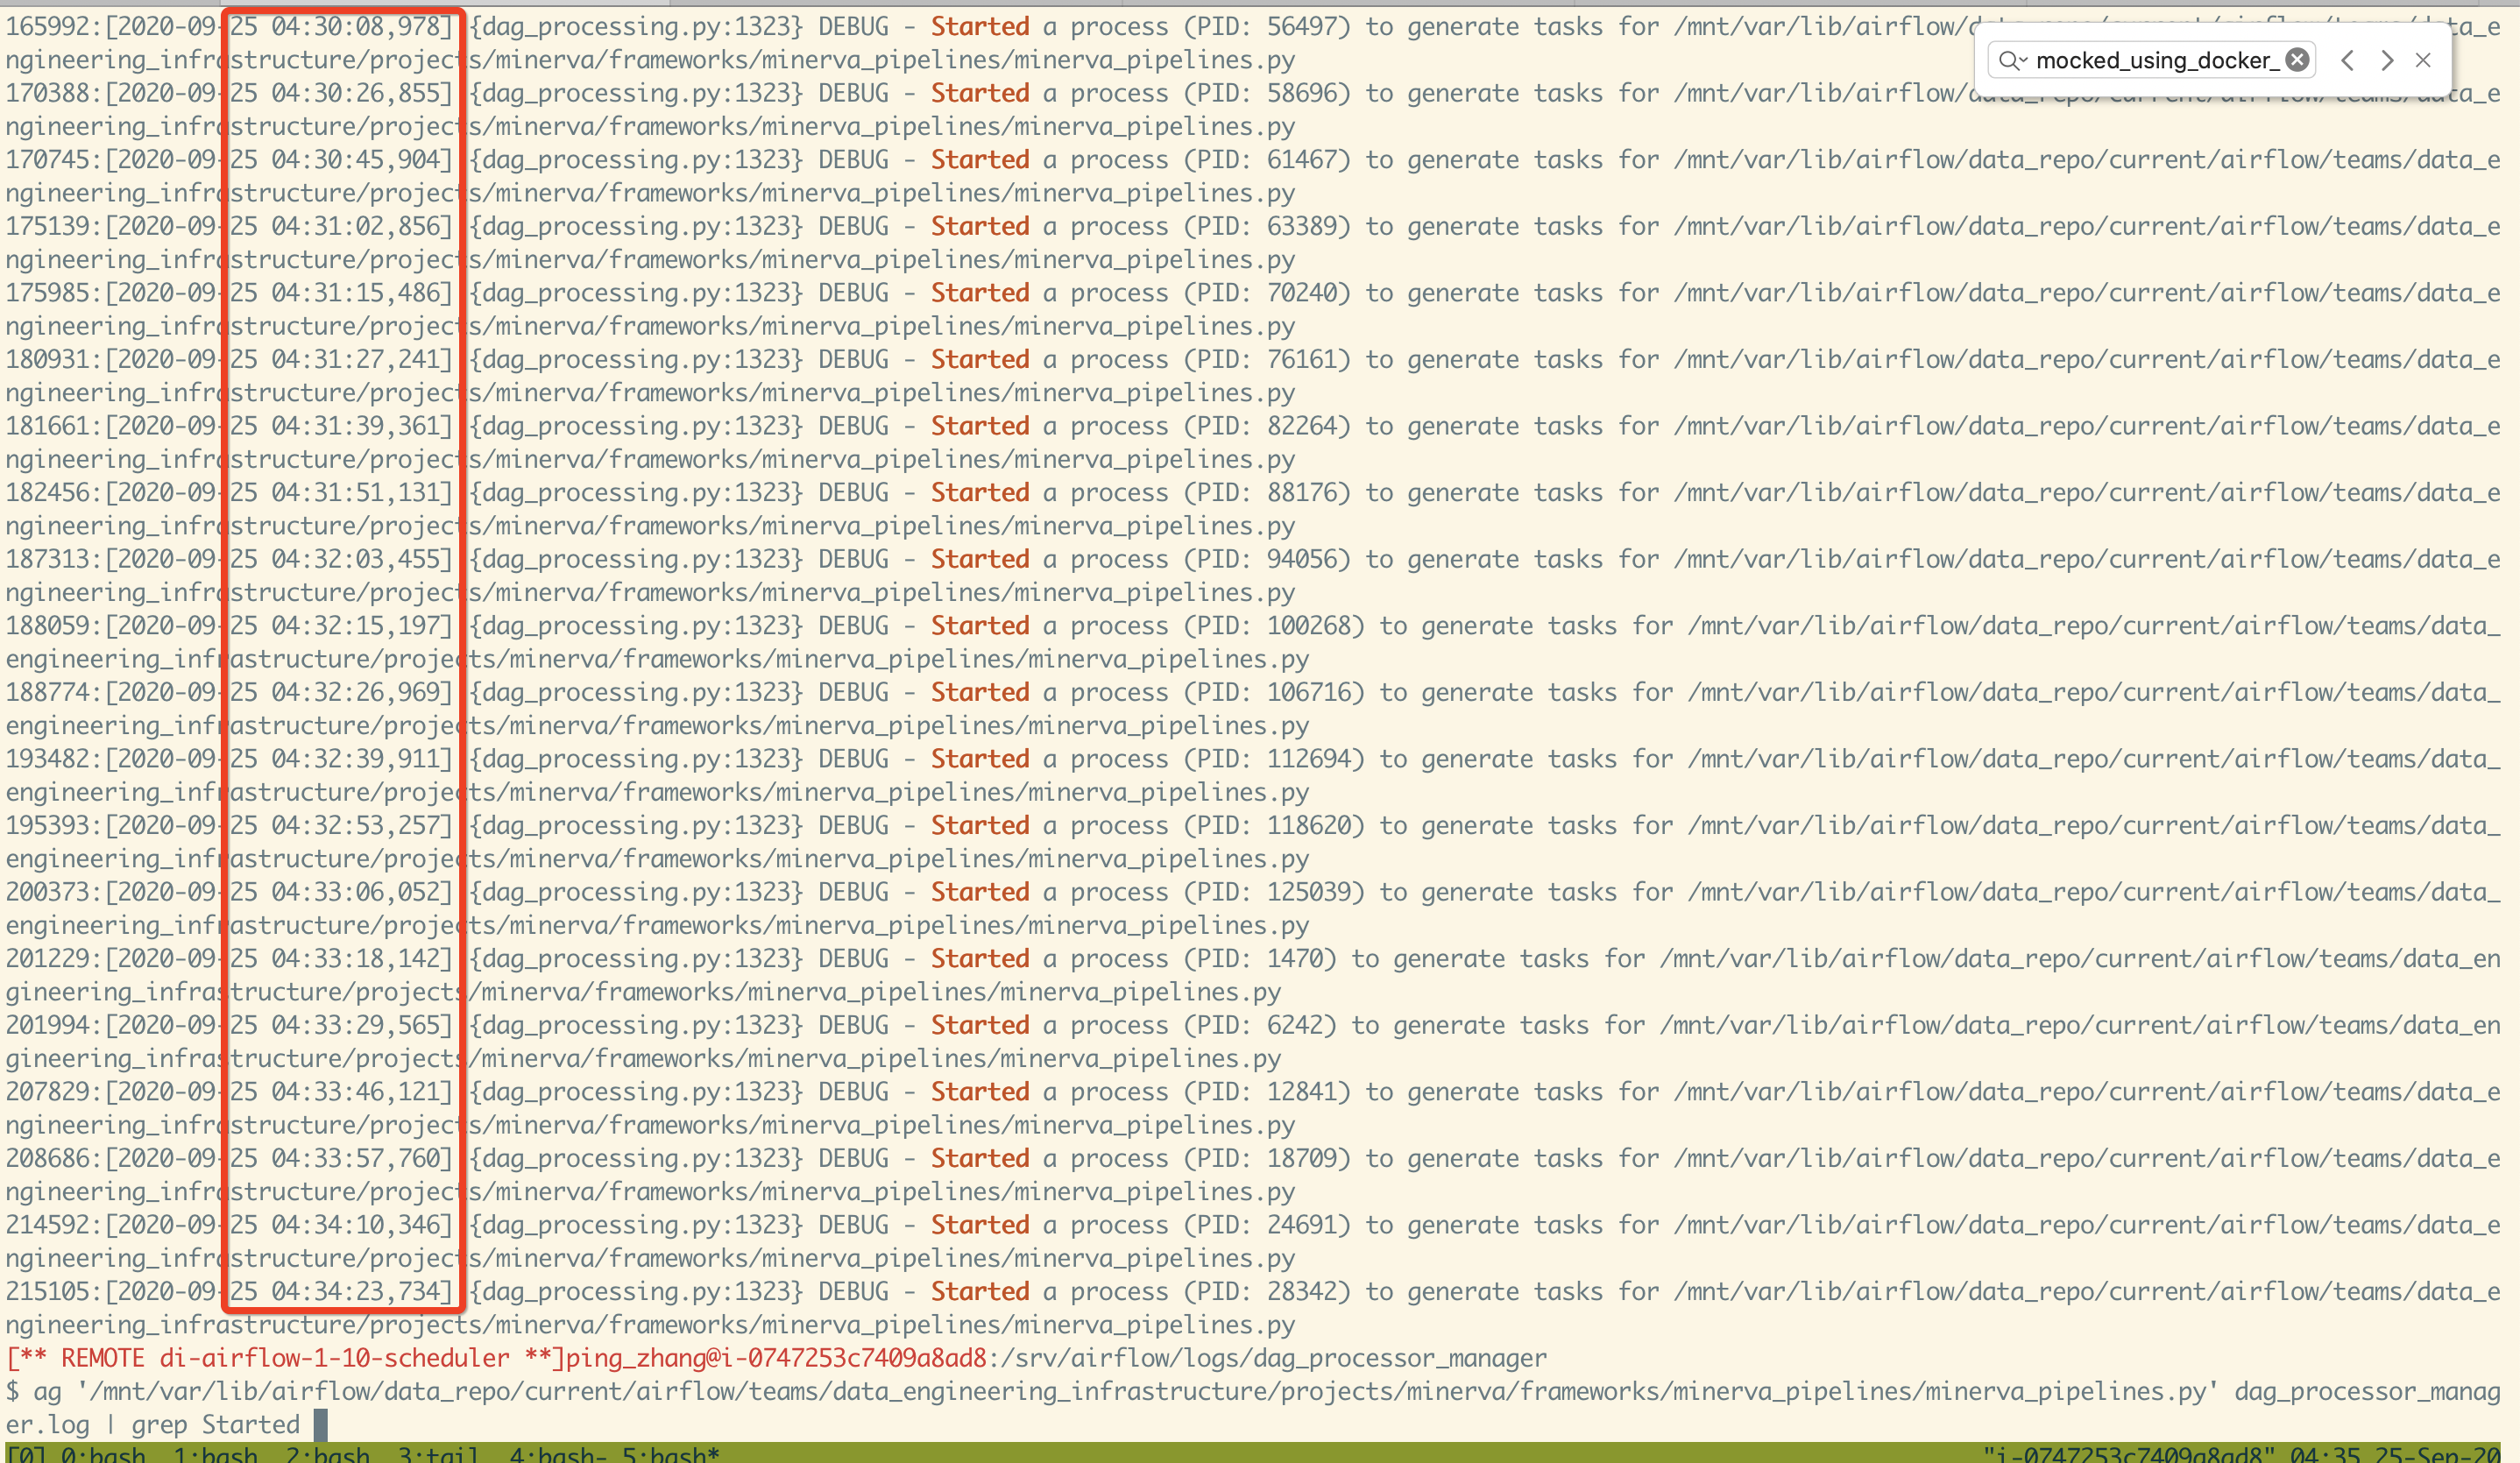Switch to tmux window 1:bash
2520x1463 pixels.
(x=215, y=1454)
